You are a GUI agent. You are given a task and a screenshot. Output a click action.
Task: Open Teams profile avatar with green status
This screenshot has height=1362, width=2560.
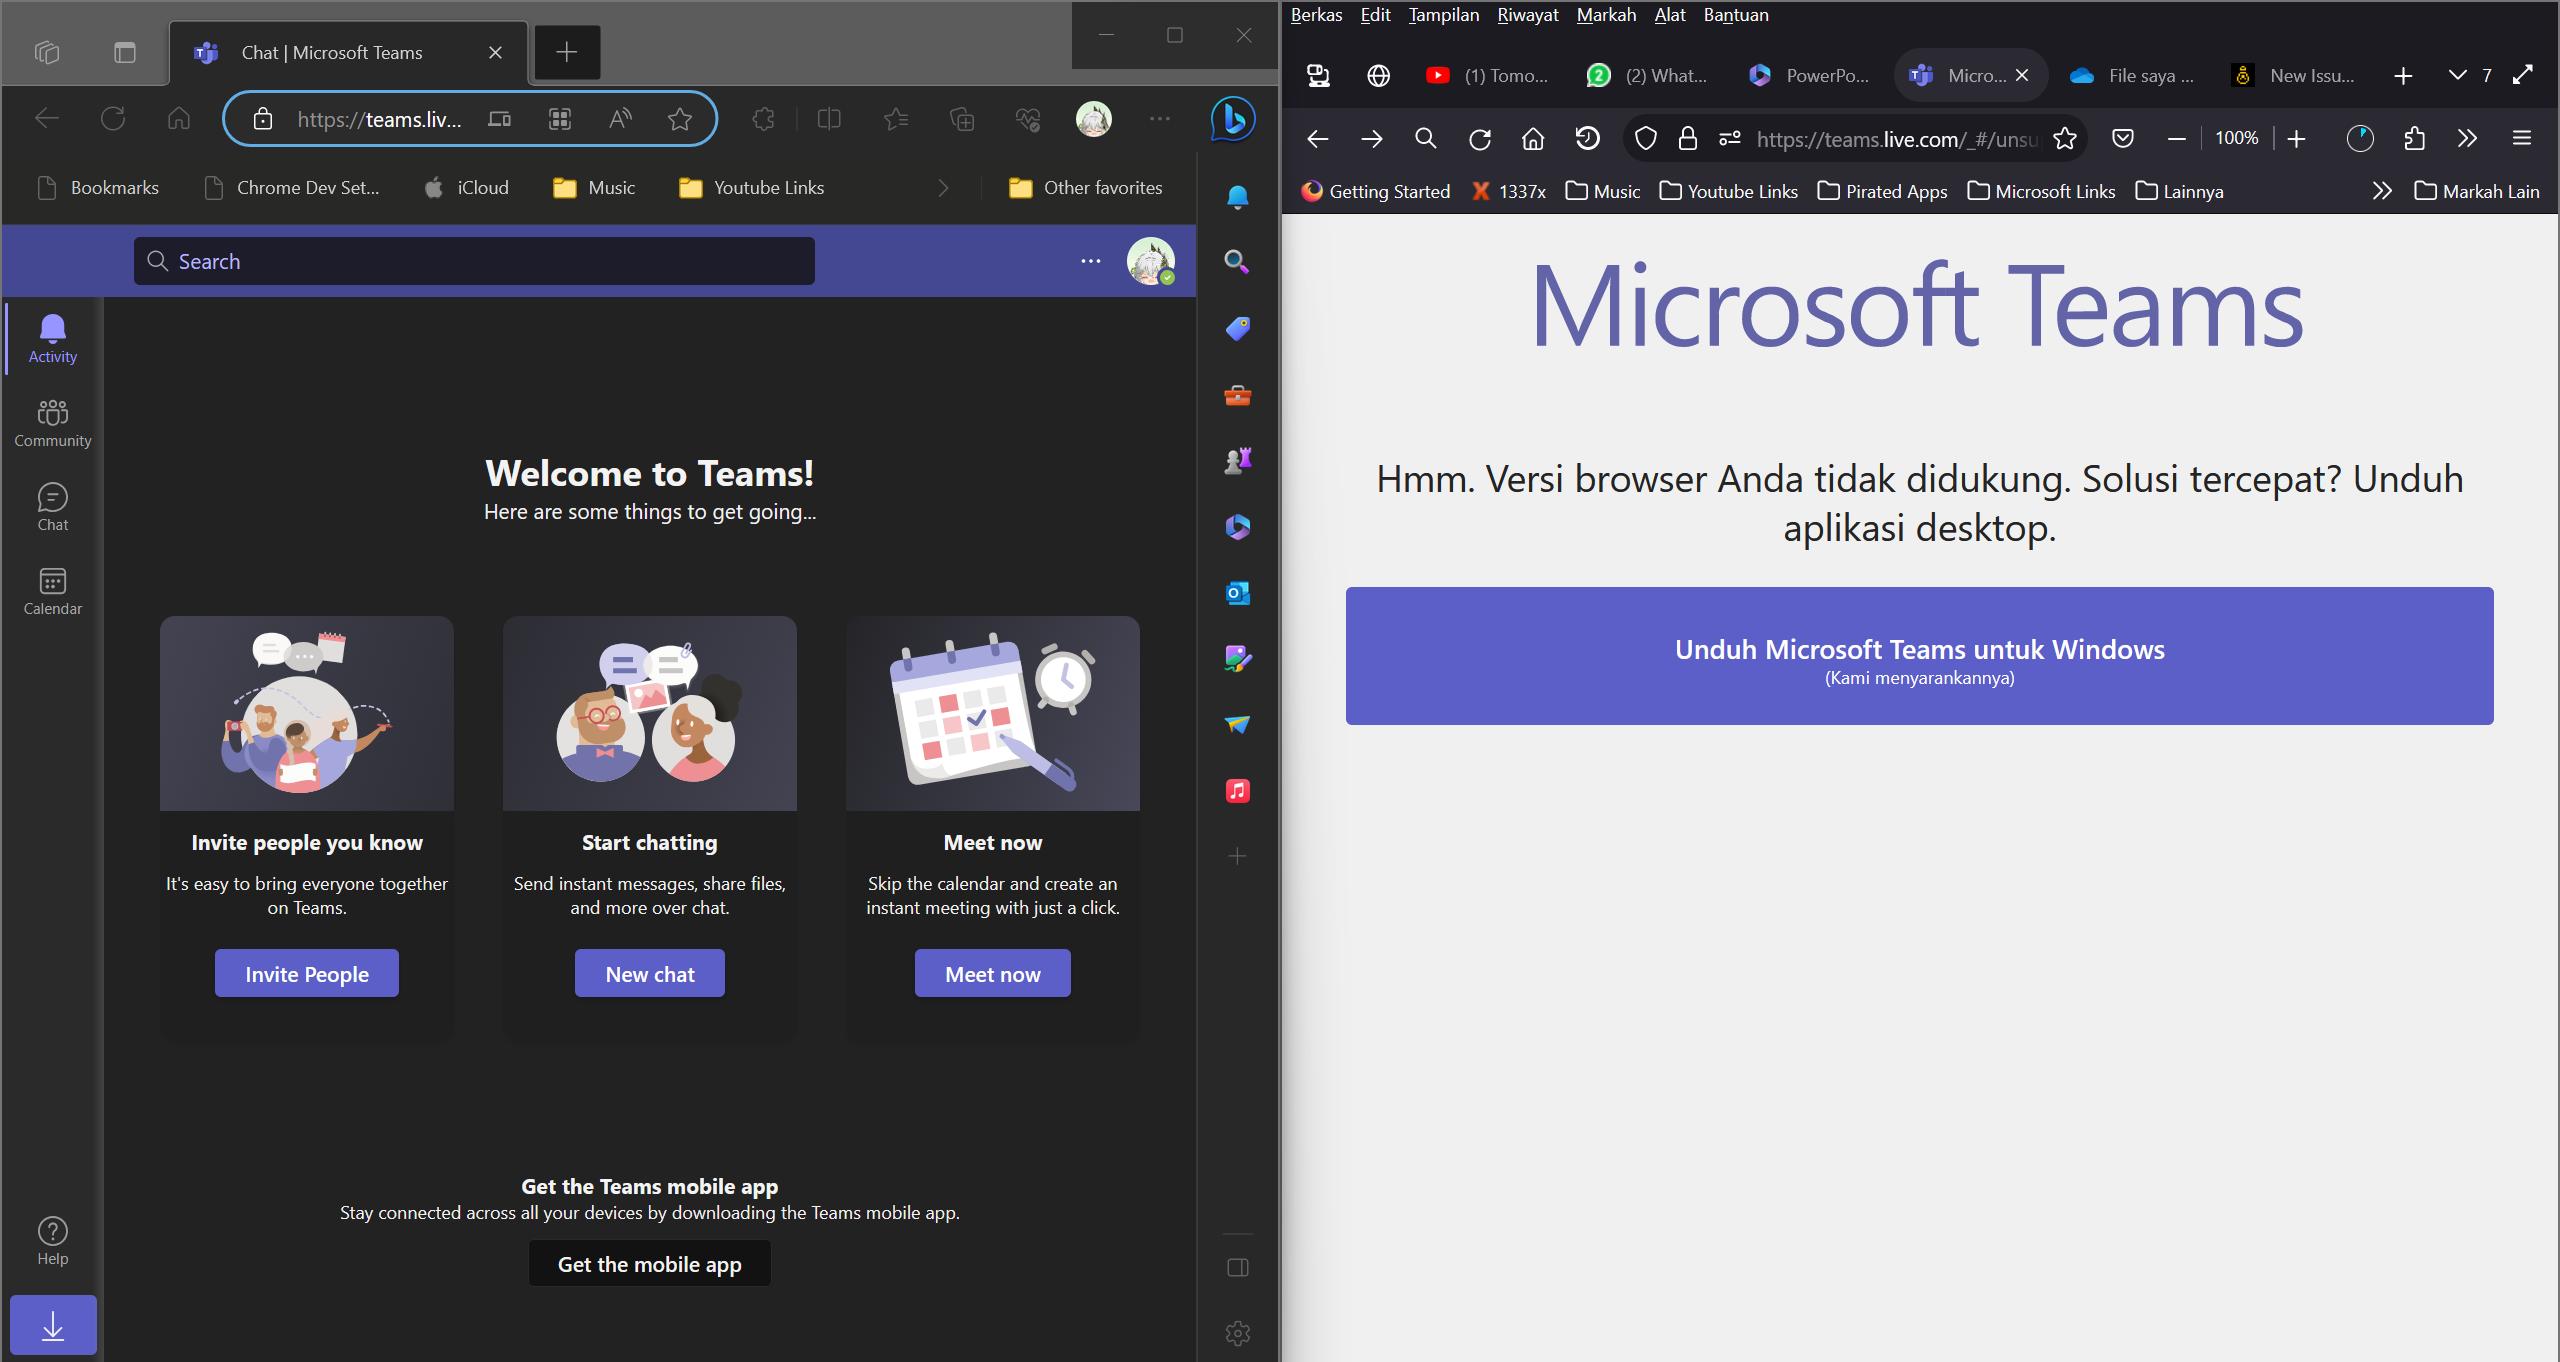coord(1151,261)
